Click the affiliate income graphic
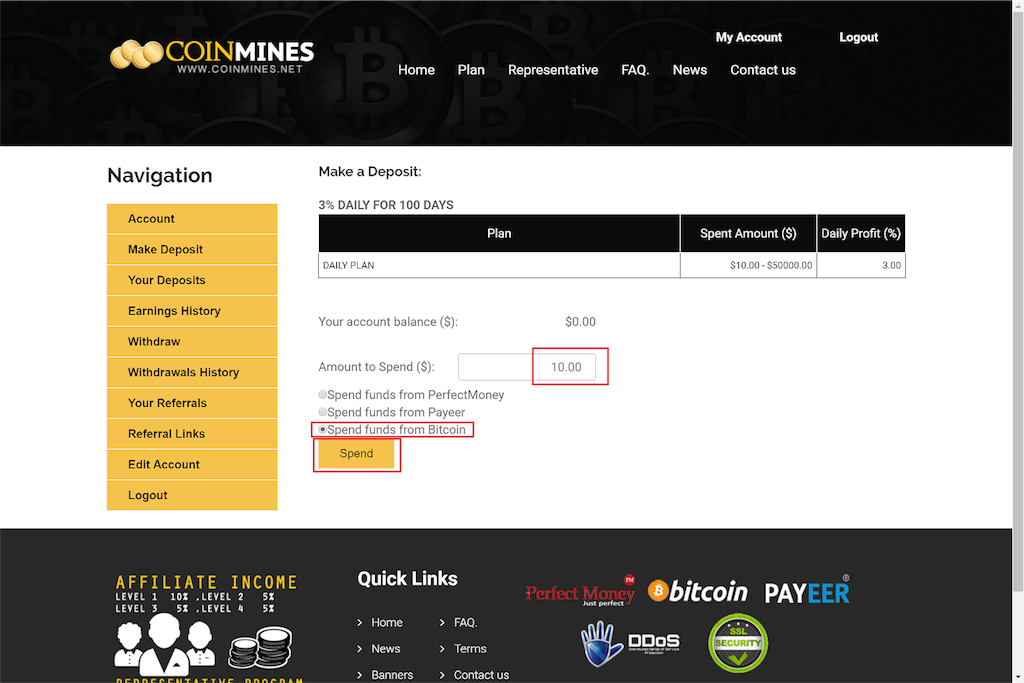The height and width of the screenshot is (683, 1024). [206, 627]
